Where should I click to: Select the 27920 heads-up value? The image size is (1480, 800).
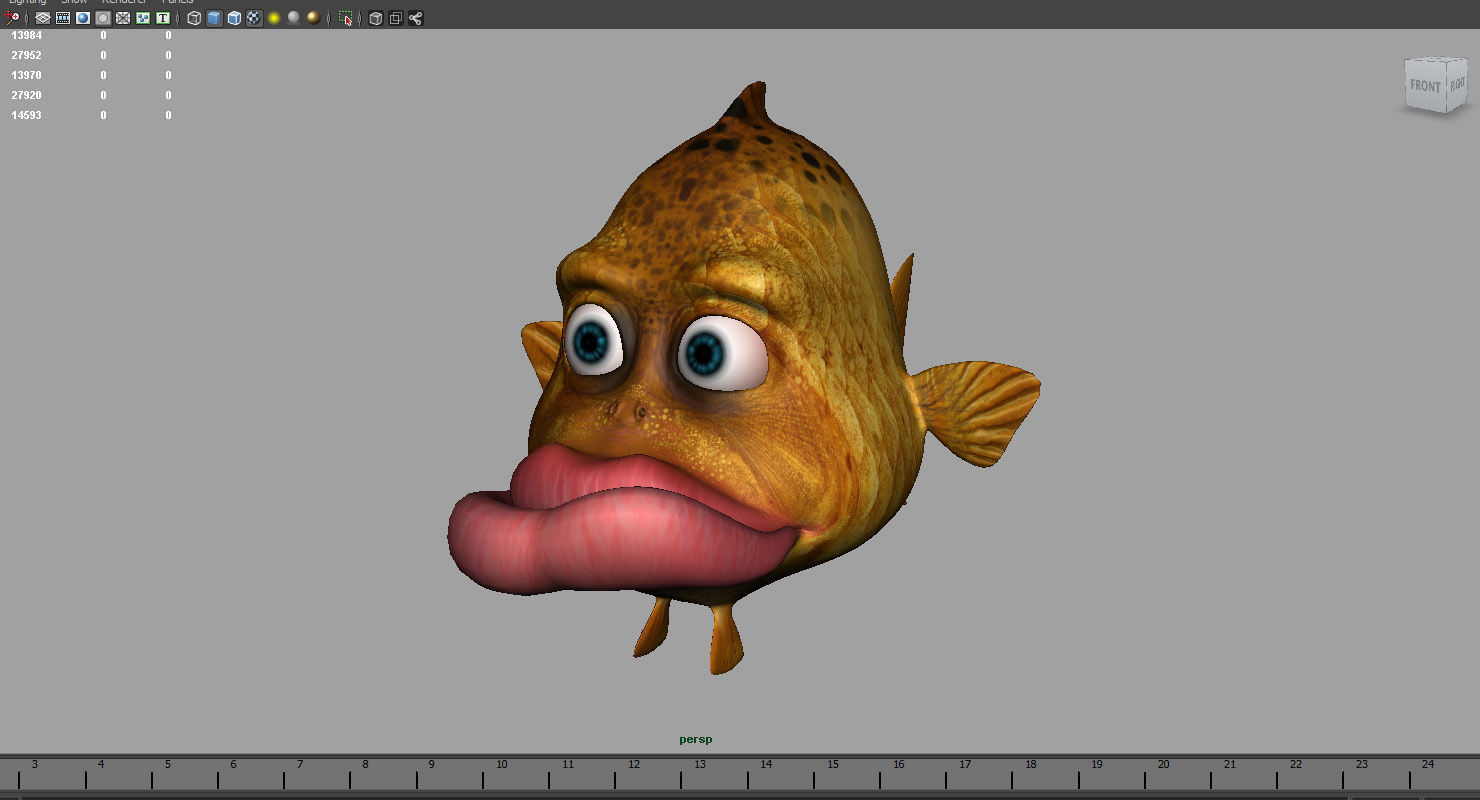tap(26, 95)
